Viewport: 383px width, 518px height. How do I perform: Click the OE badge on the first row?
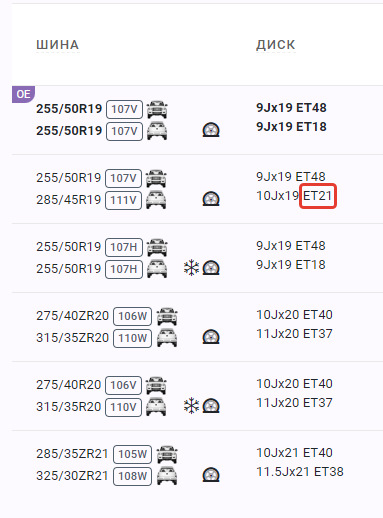[23, 94]
